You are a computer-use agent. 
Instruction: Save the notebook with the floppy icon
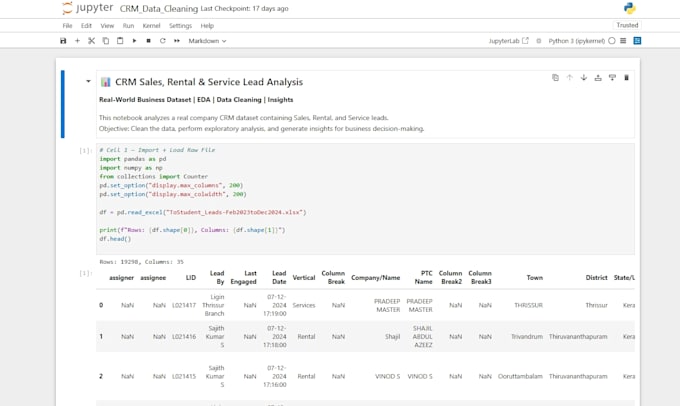(x=63, y=41)
